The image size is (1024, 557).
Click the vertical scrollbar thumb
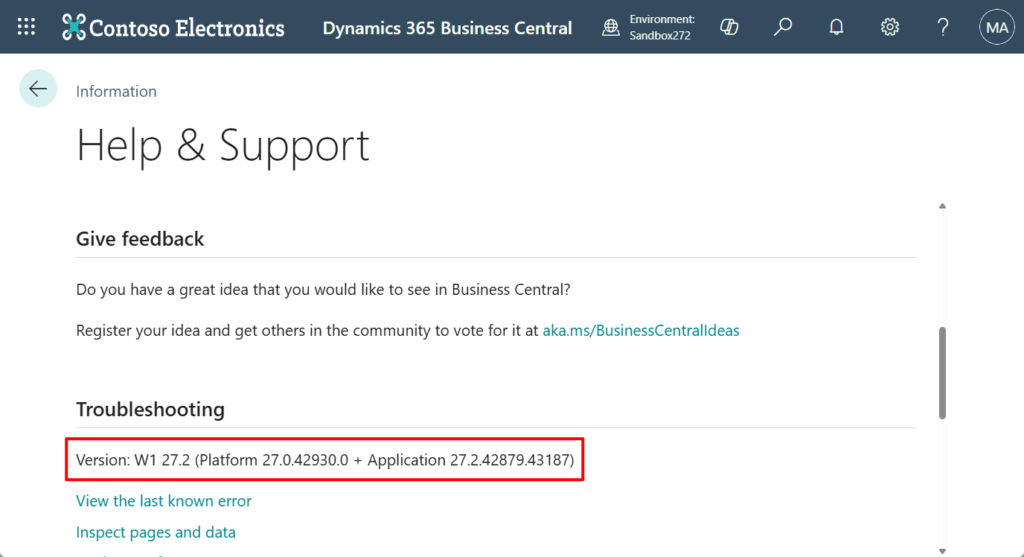click(x=942, y=372)
